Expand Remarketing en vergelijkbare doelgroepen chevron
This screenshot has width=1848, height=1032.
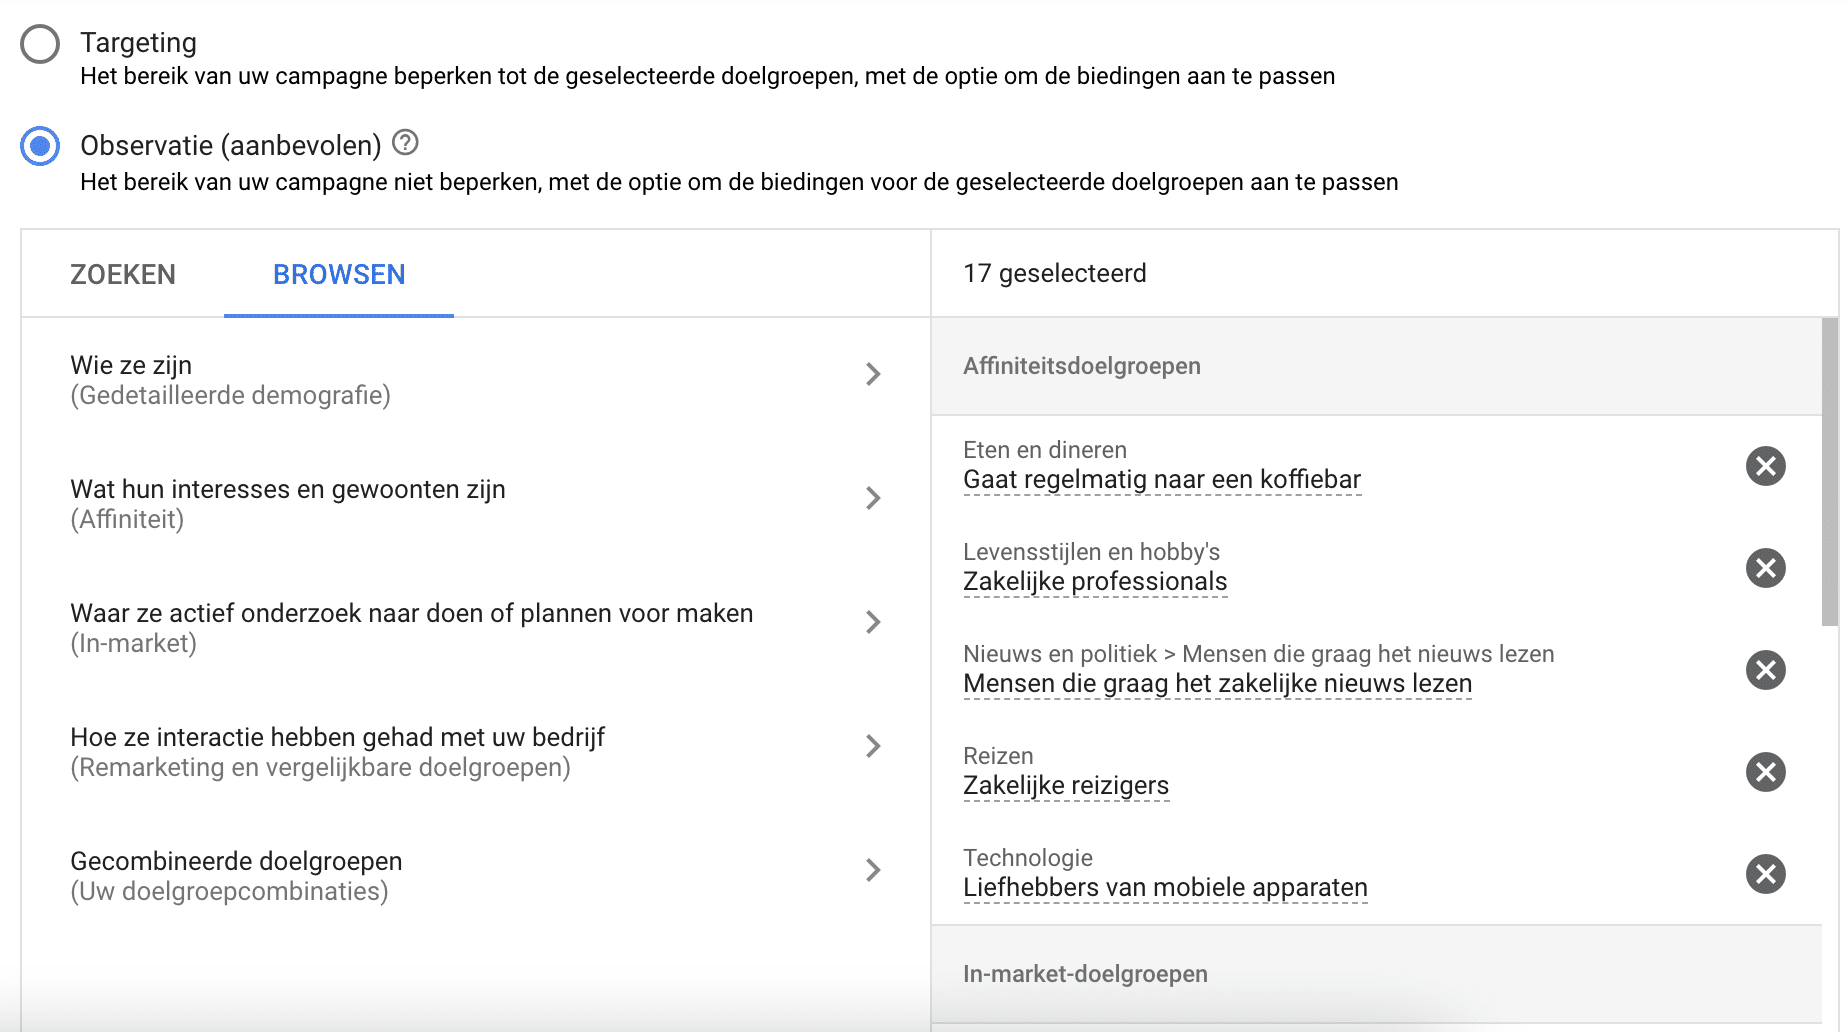pos(873,746)
